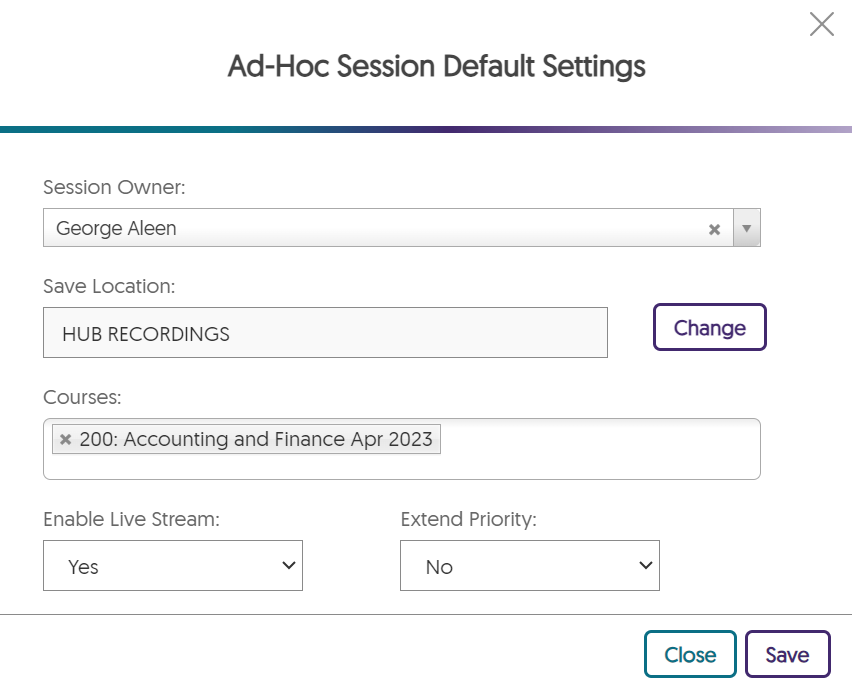Click the Courses label

pos(82,397)
